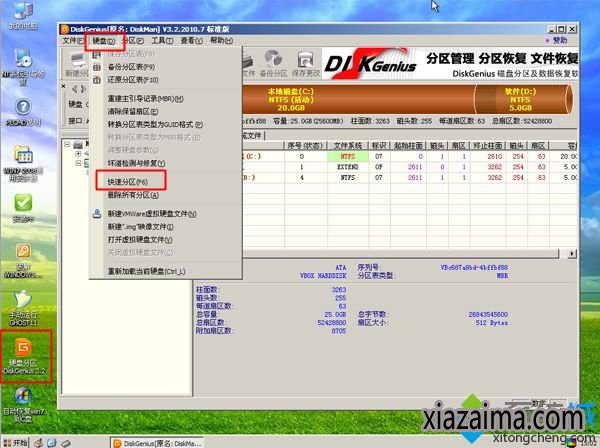Choose 删除所有分区(A)
The height and width of the screenshot is (448, 600).
click(x=133, y=195)
